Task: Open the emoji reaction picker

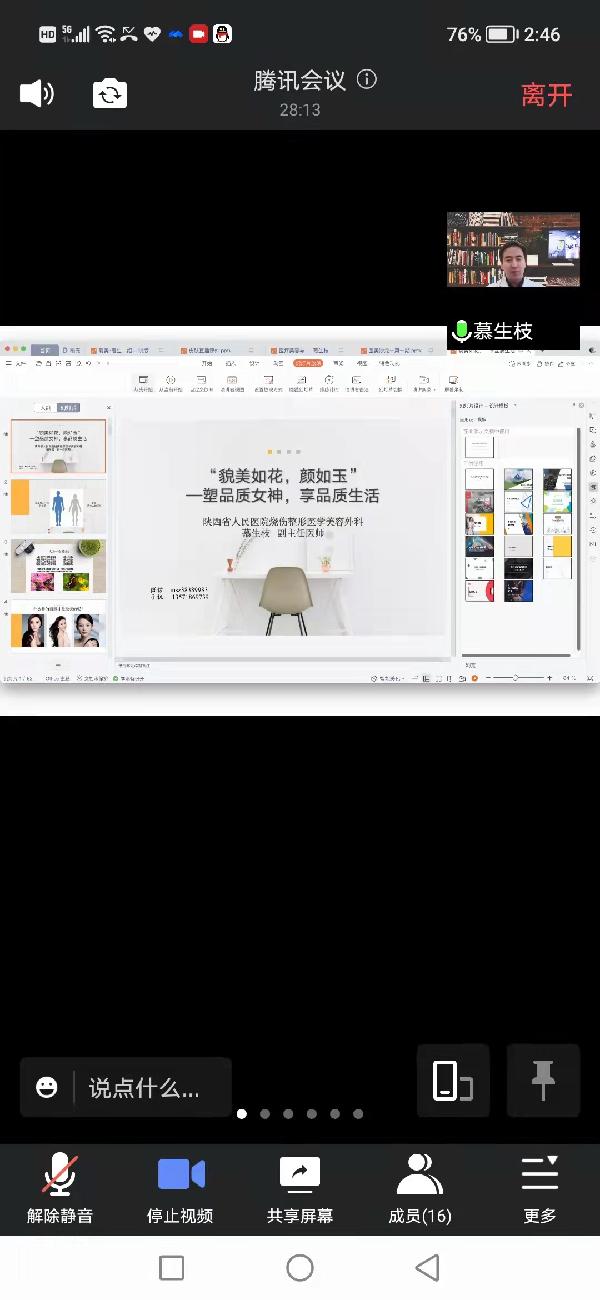Action: pos(47,1087)
